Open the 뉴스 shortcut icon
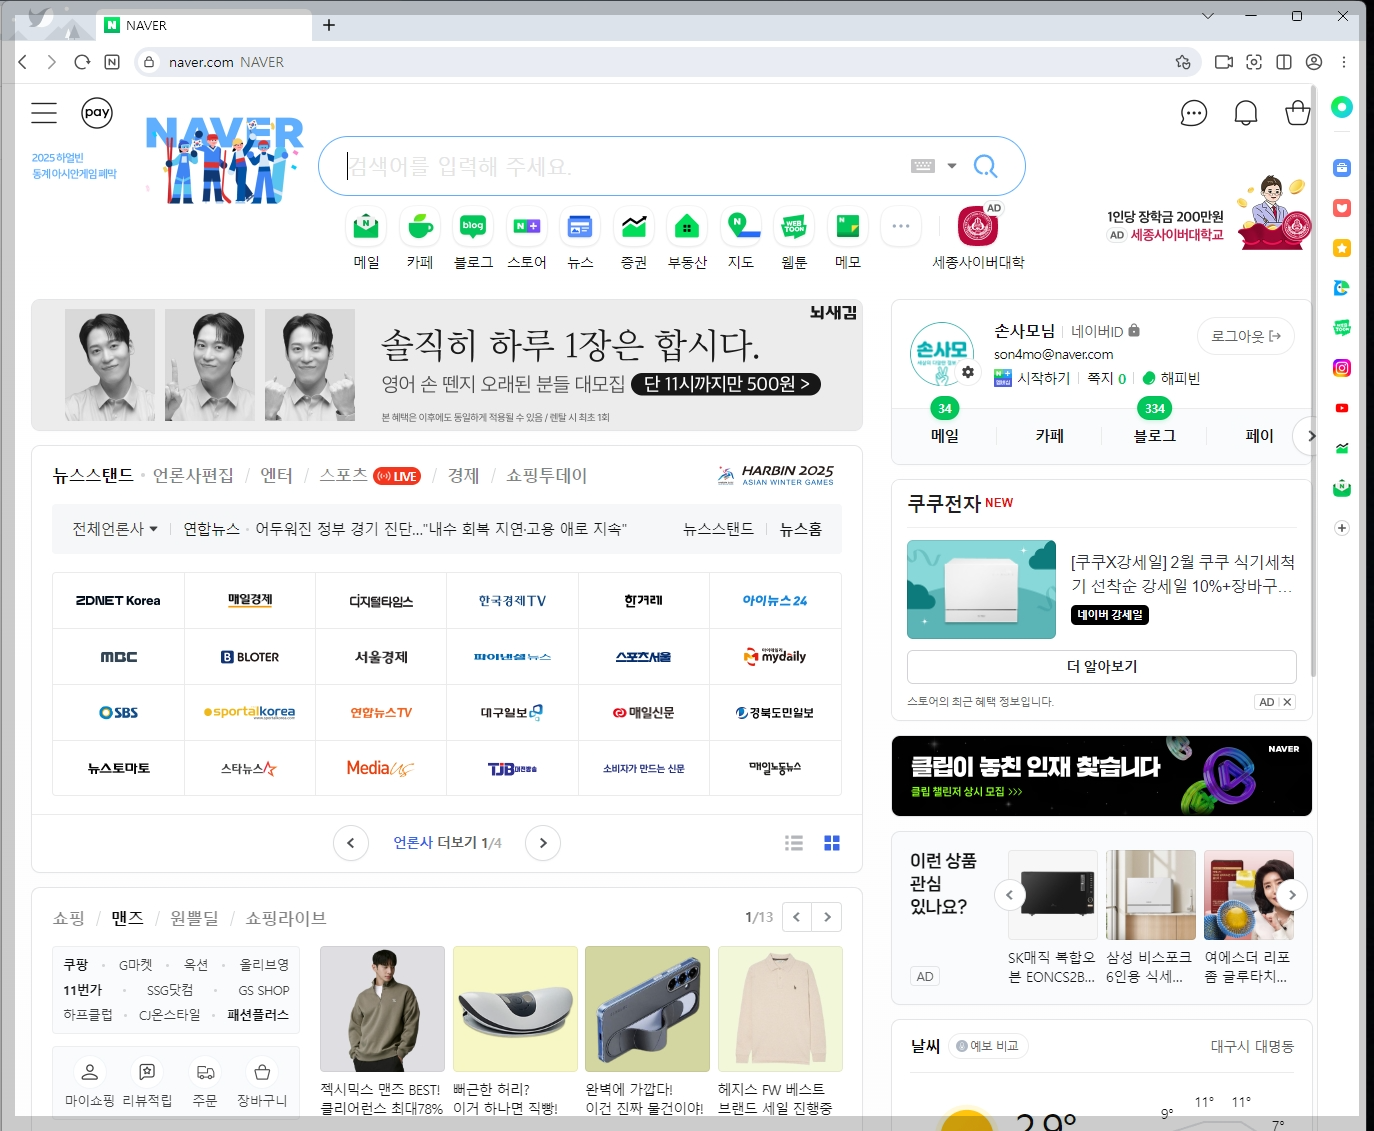This screenshot has height=1131, width=1374. point(580,228)
